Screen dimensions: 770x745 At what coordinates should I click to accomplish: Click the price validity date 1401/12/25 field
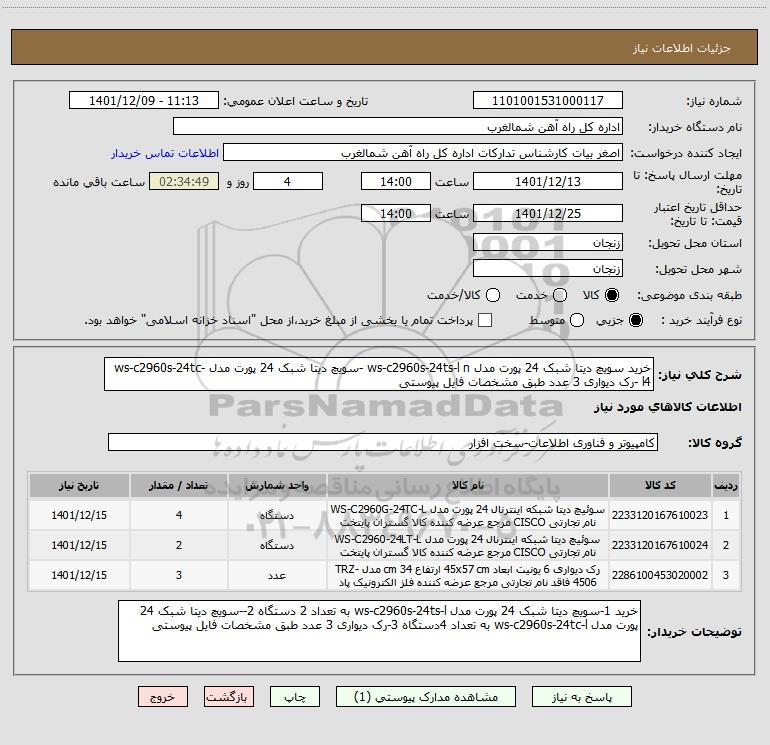point(548,213)
